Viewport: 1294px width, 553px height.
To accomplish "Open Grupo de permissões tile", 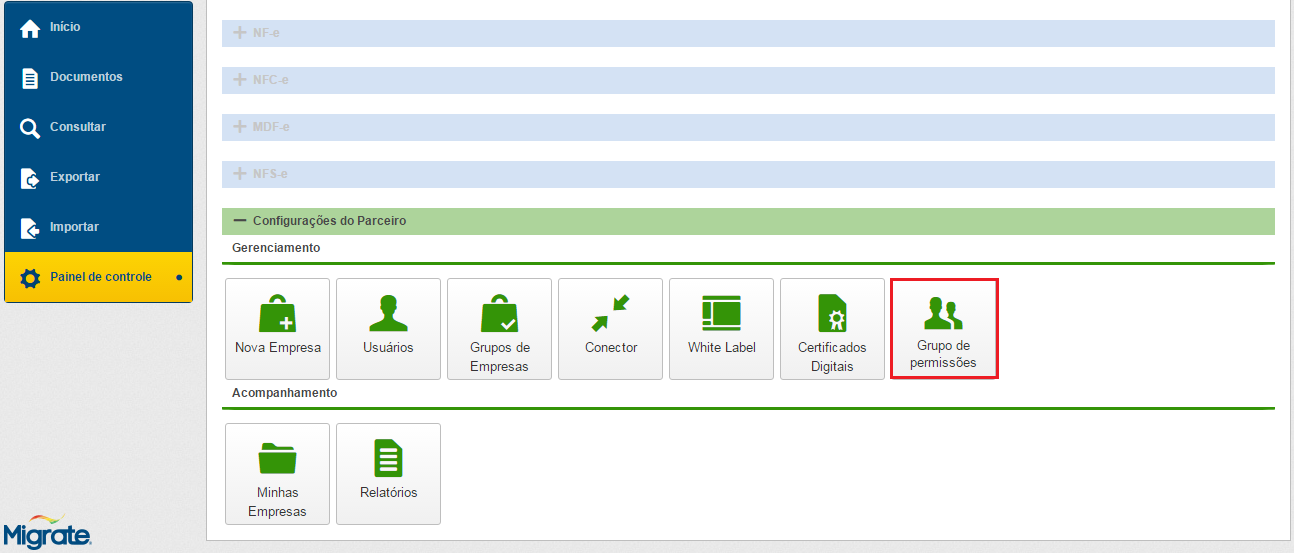I will pos(944,329).
